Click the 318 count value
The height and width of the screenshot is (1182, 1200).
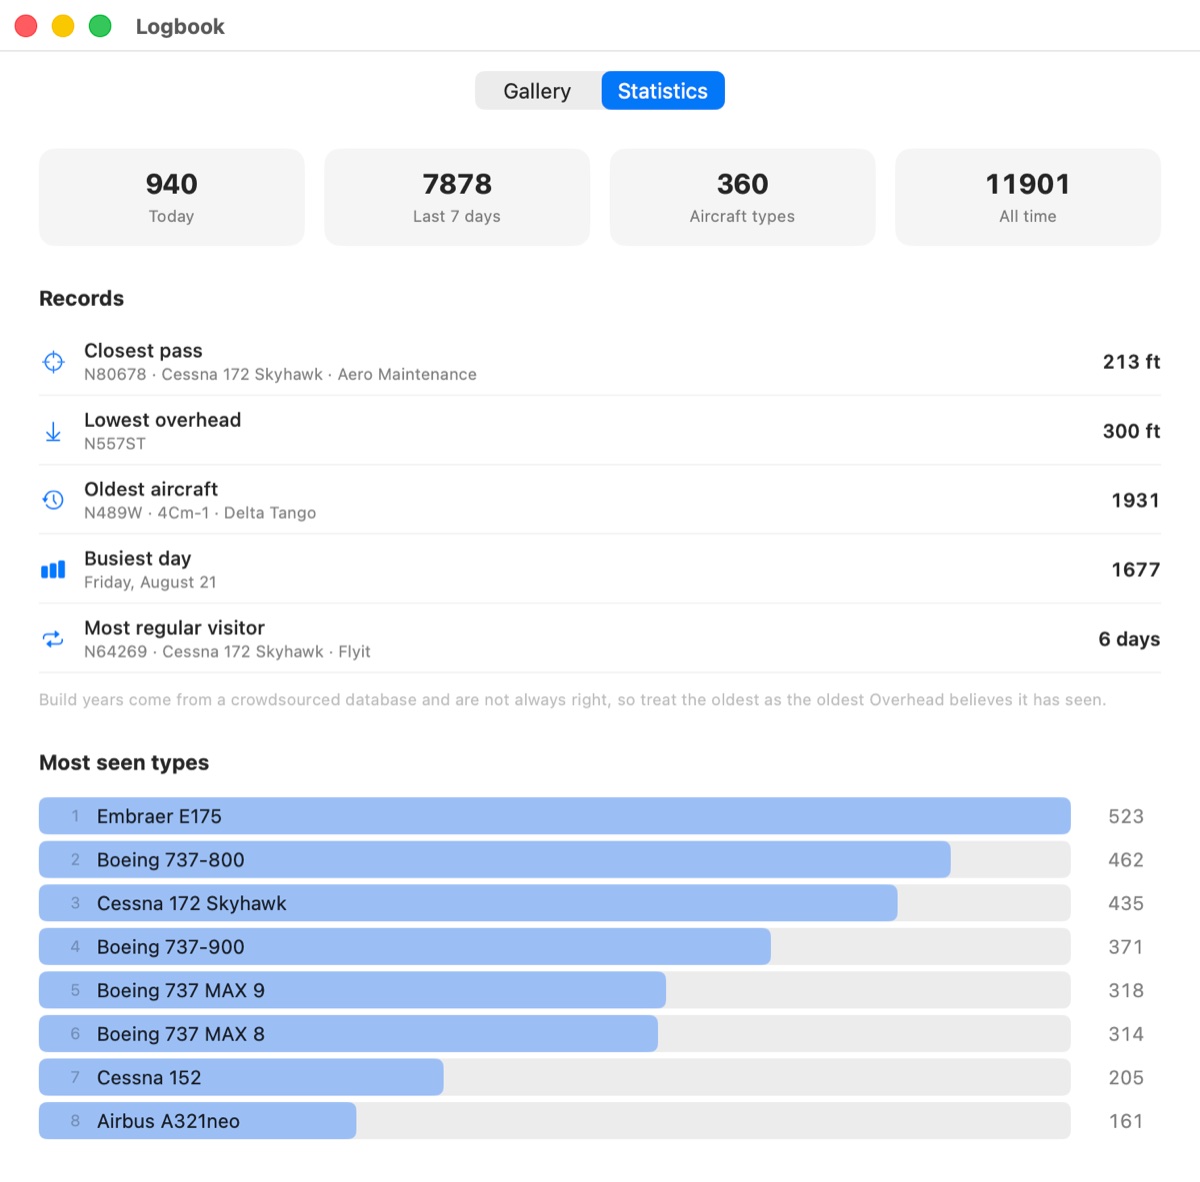1126,990
